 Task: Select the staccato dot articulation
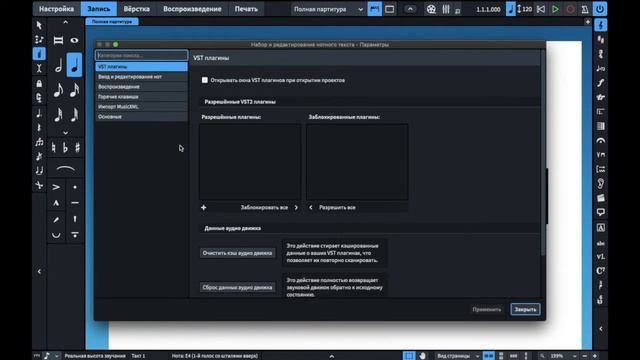(75, 187)
